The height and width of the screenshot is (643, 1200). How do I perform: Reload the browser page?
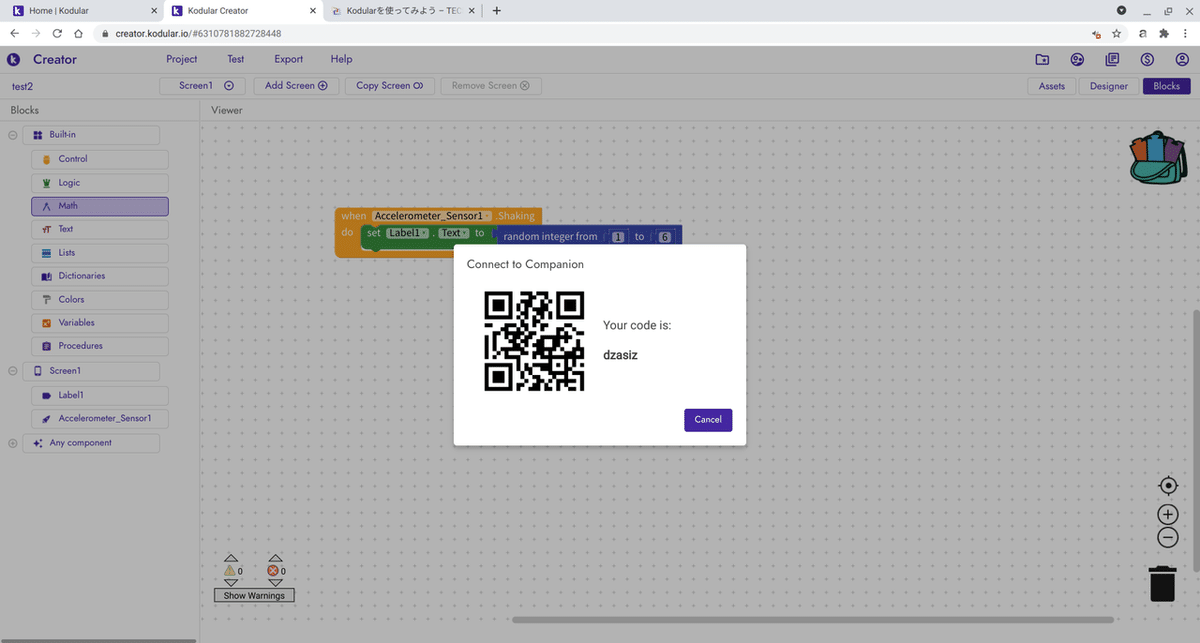point(57,33)
